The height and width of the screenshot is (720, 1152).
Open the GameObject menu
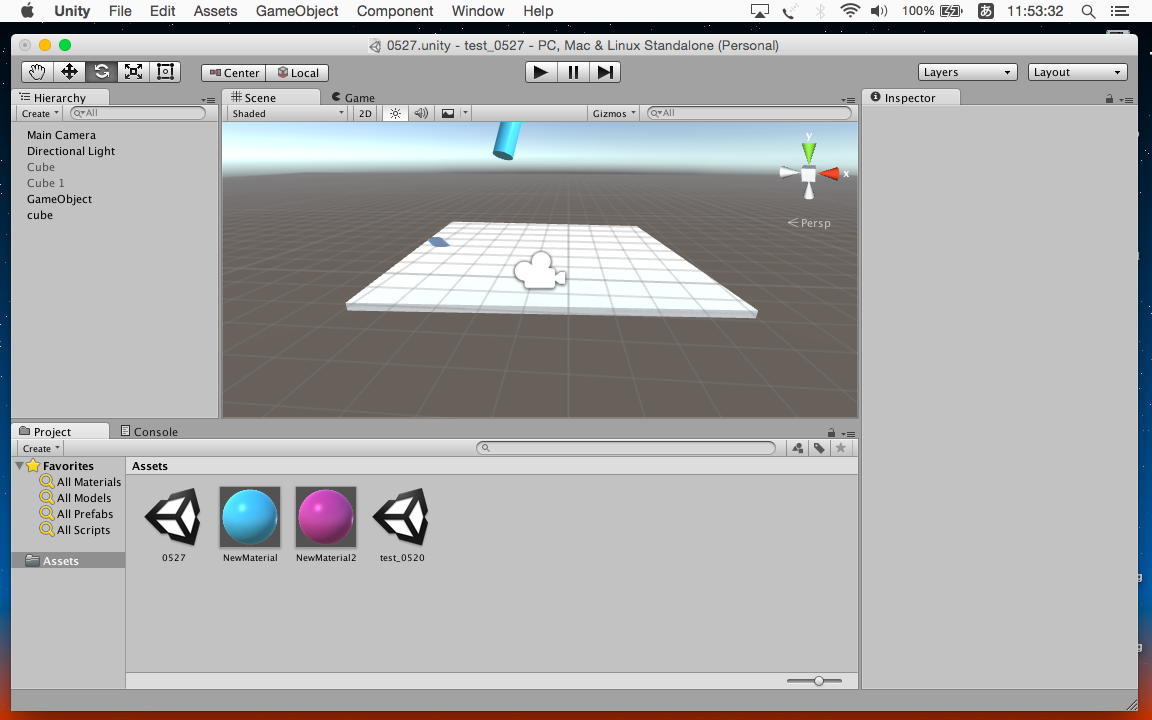point(297,11)
